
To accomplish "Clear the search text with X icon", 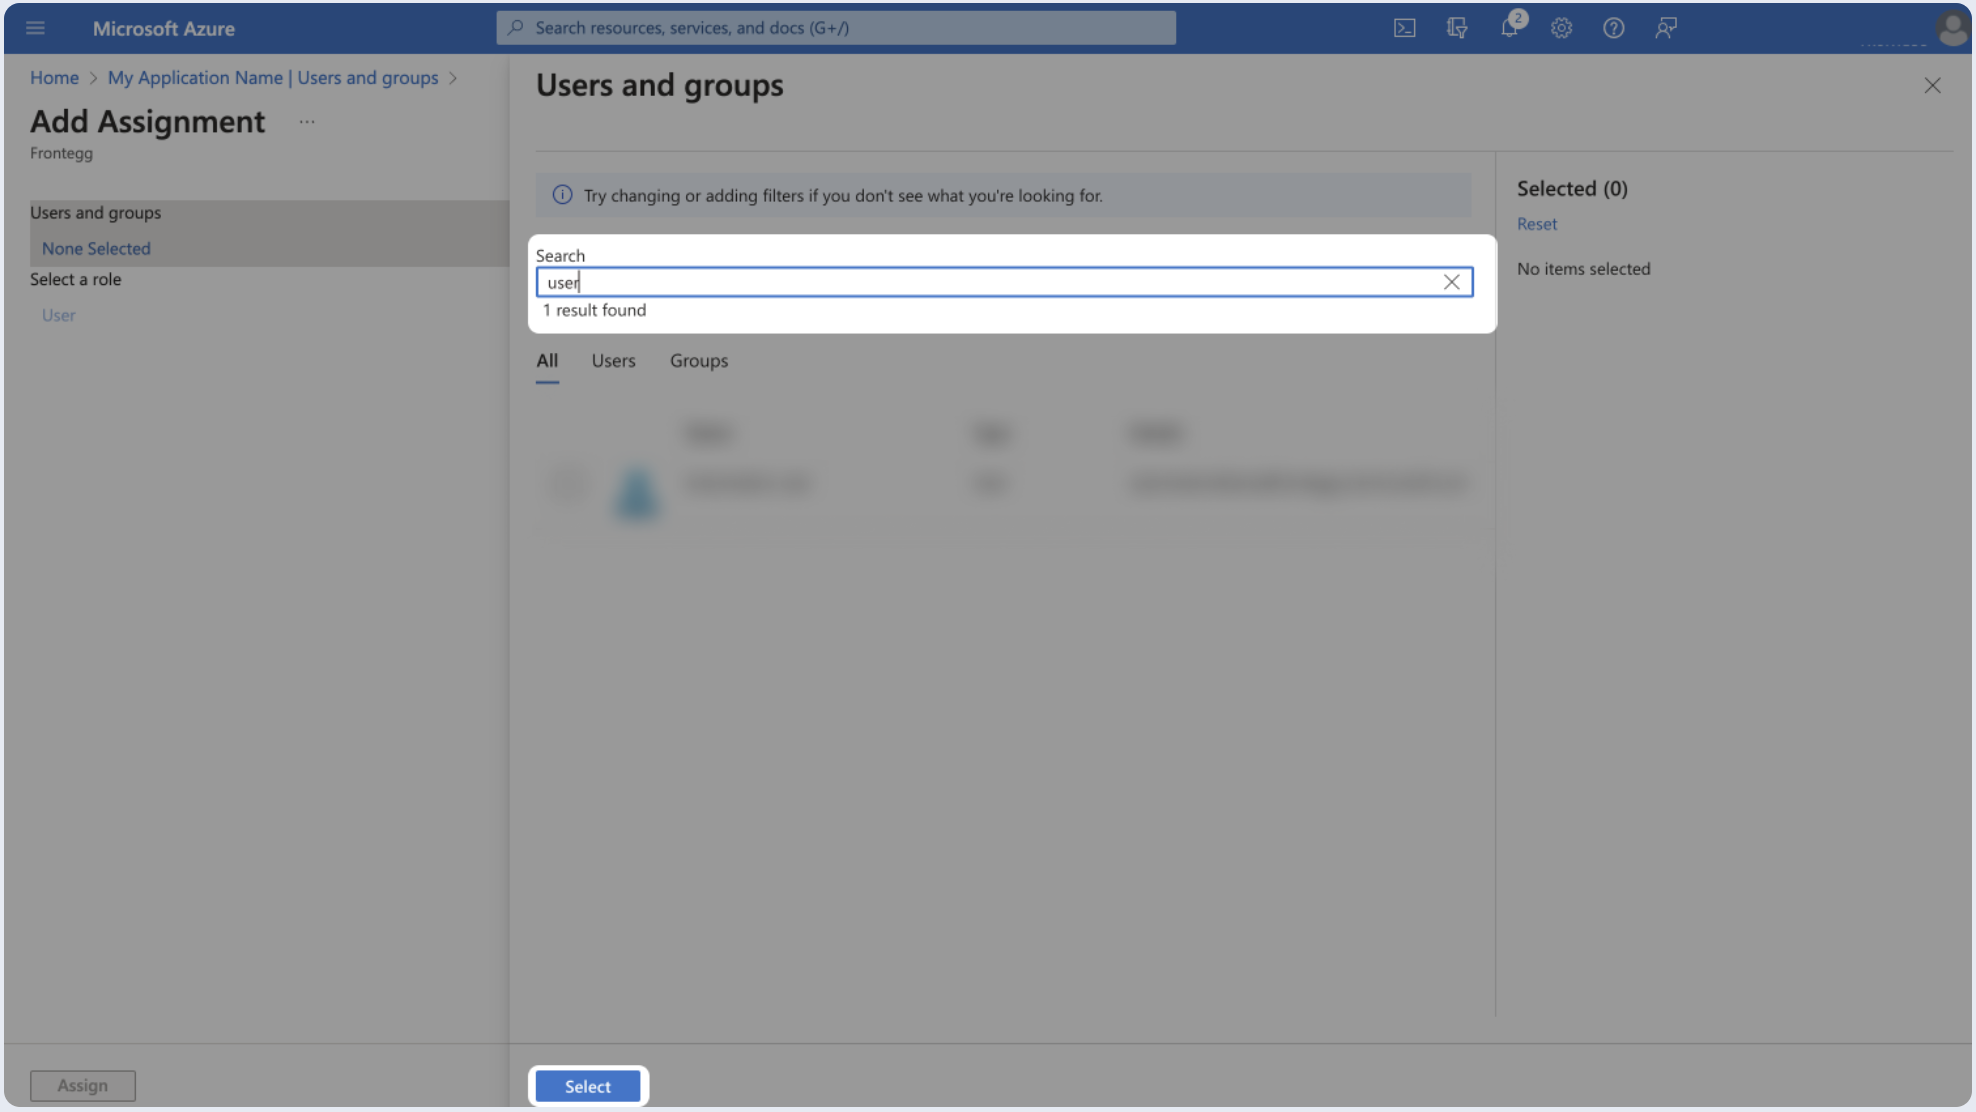I will 1451,282.
